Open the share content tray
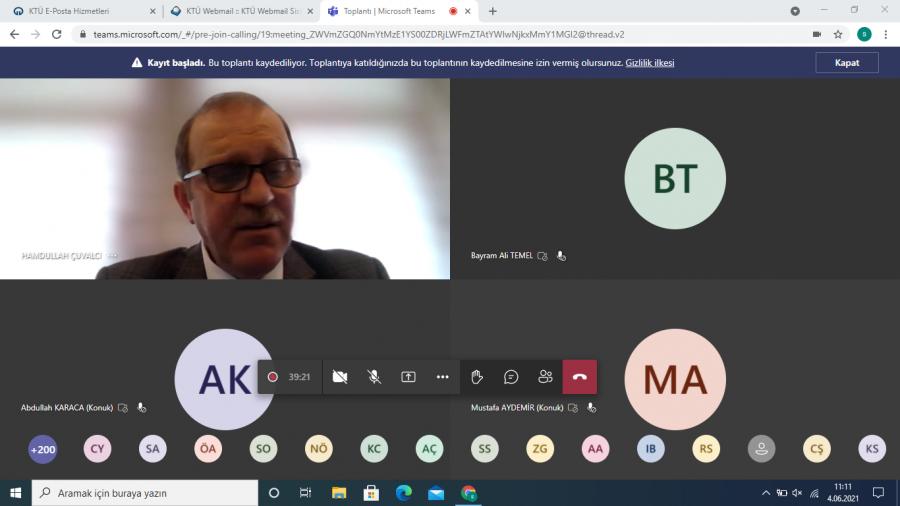This screenshot has height=506, width=900. (x=408, y=377)
